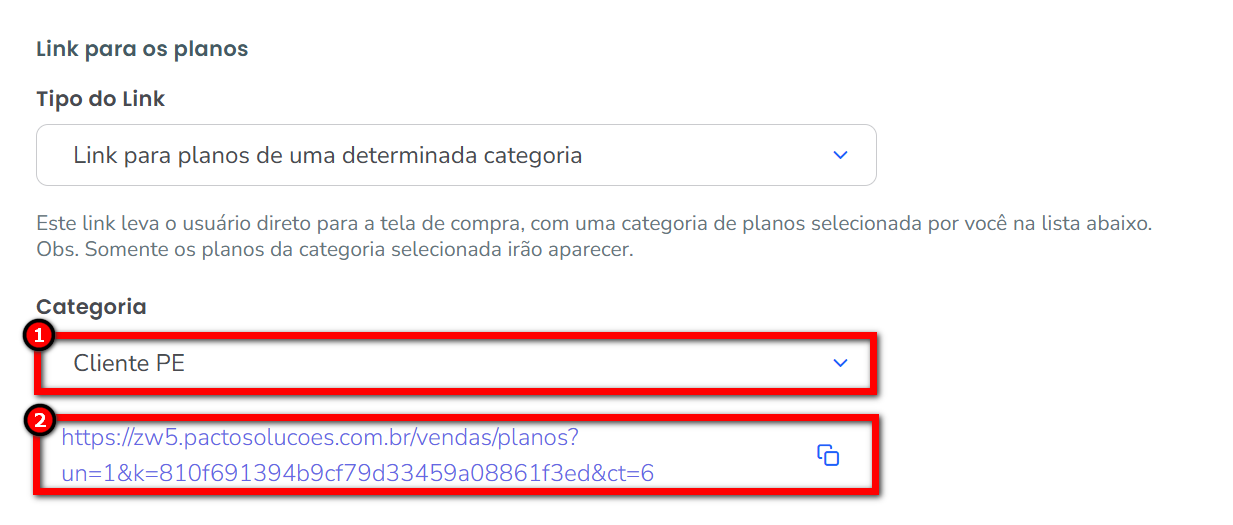Expand the Tipo do Link dropdown arrow
1233x525 pixels.
tap(840, 155)
